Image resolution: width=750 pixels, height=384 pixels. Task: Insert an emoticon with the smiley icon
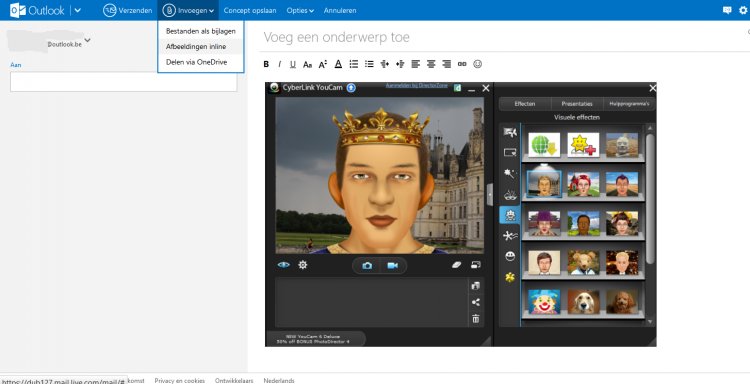477,64
